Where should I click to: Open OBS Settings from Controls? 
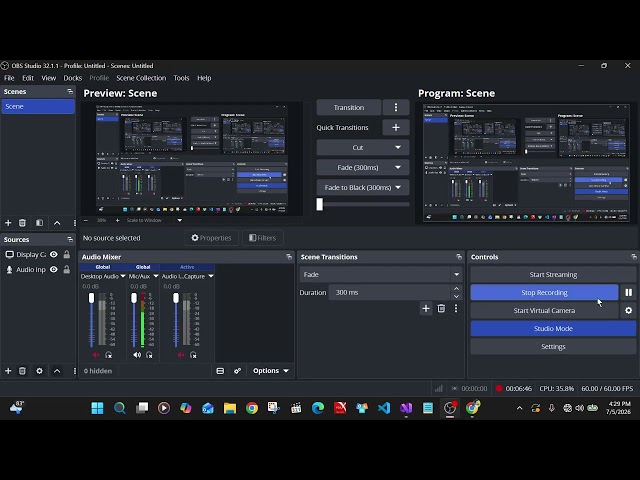tap(553, 347)
